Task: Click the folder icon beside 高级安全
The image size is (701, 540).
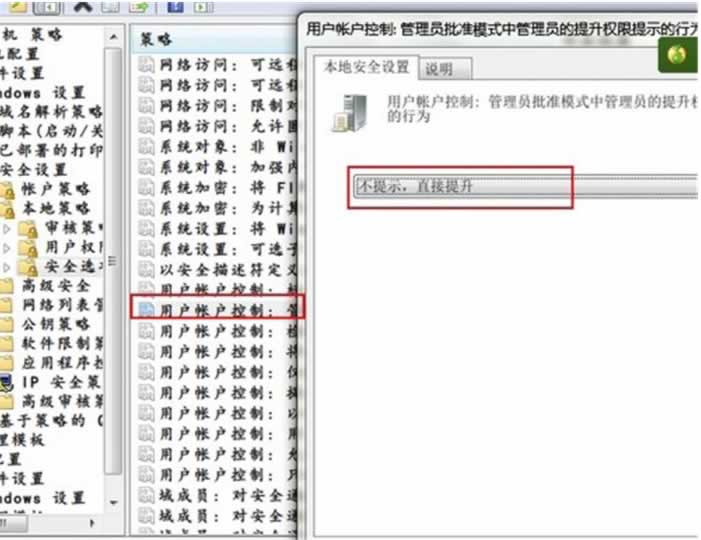Action: point(6,286)
